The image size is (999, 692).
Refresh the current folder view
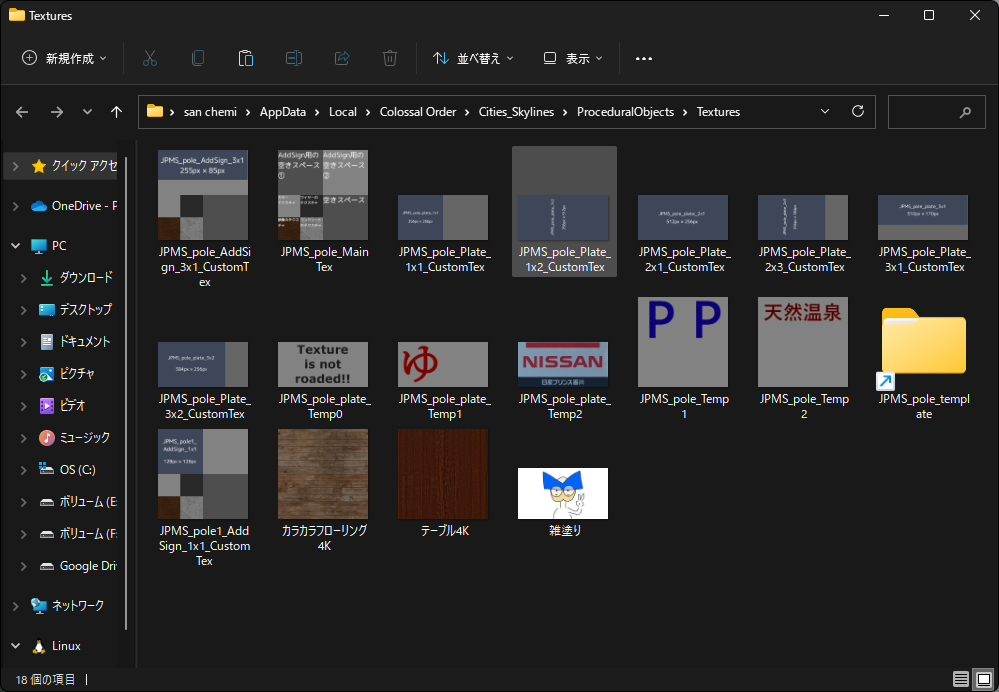(857, 112)
